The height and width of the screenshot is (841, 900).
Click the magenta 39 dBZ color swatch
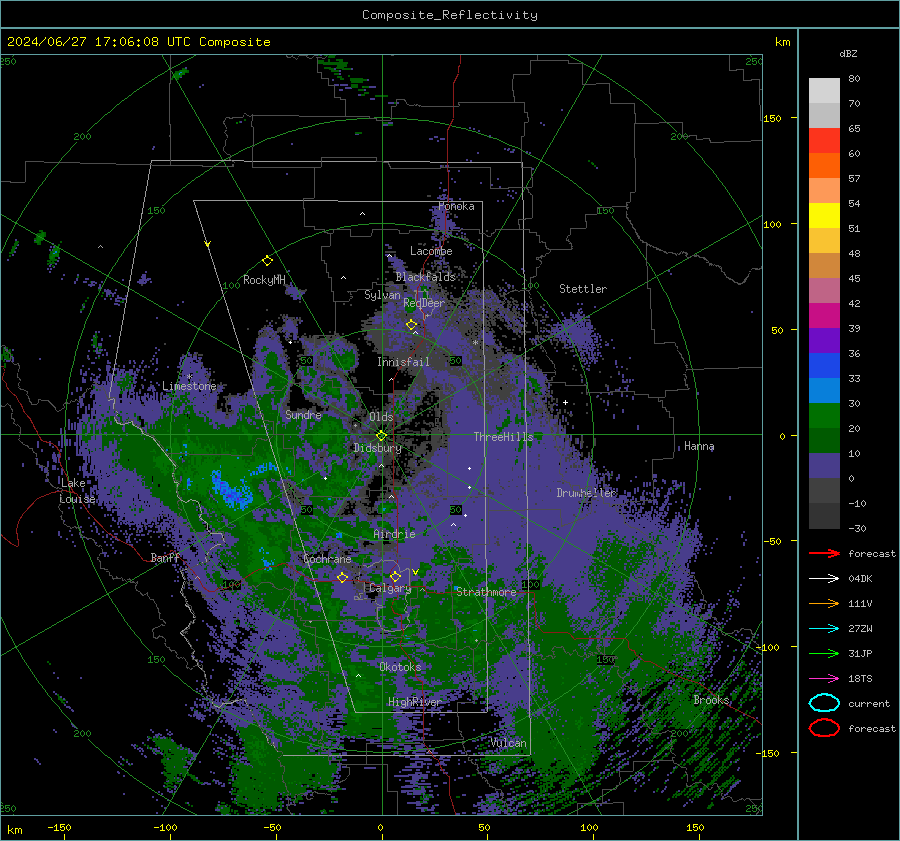point(824,316)
